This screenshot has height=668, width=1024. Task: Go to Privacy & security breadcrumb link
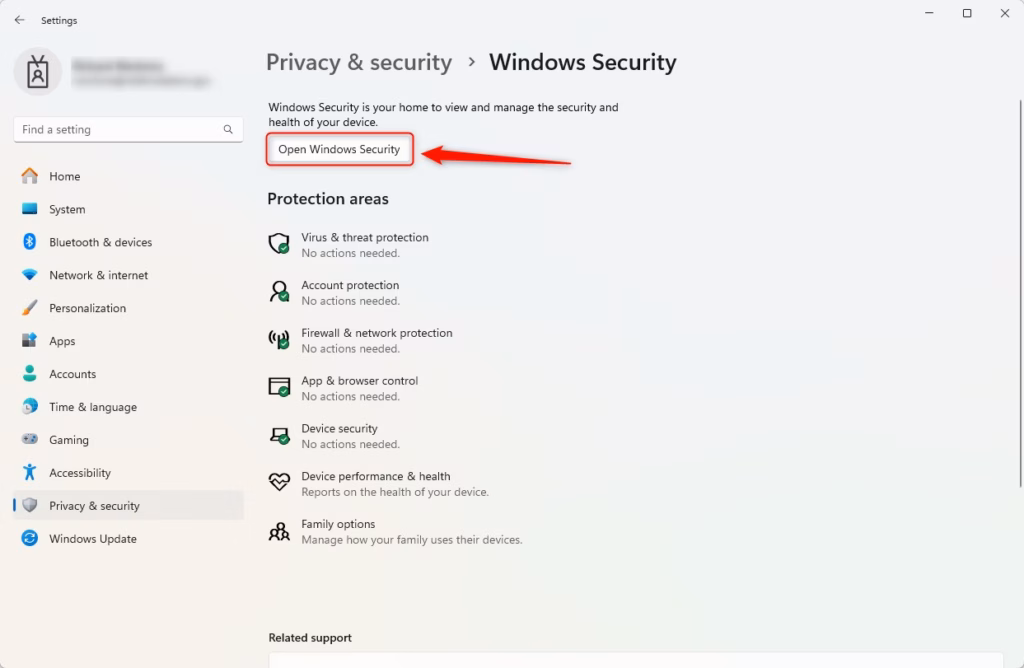(359, 62)
